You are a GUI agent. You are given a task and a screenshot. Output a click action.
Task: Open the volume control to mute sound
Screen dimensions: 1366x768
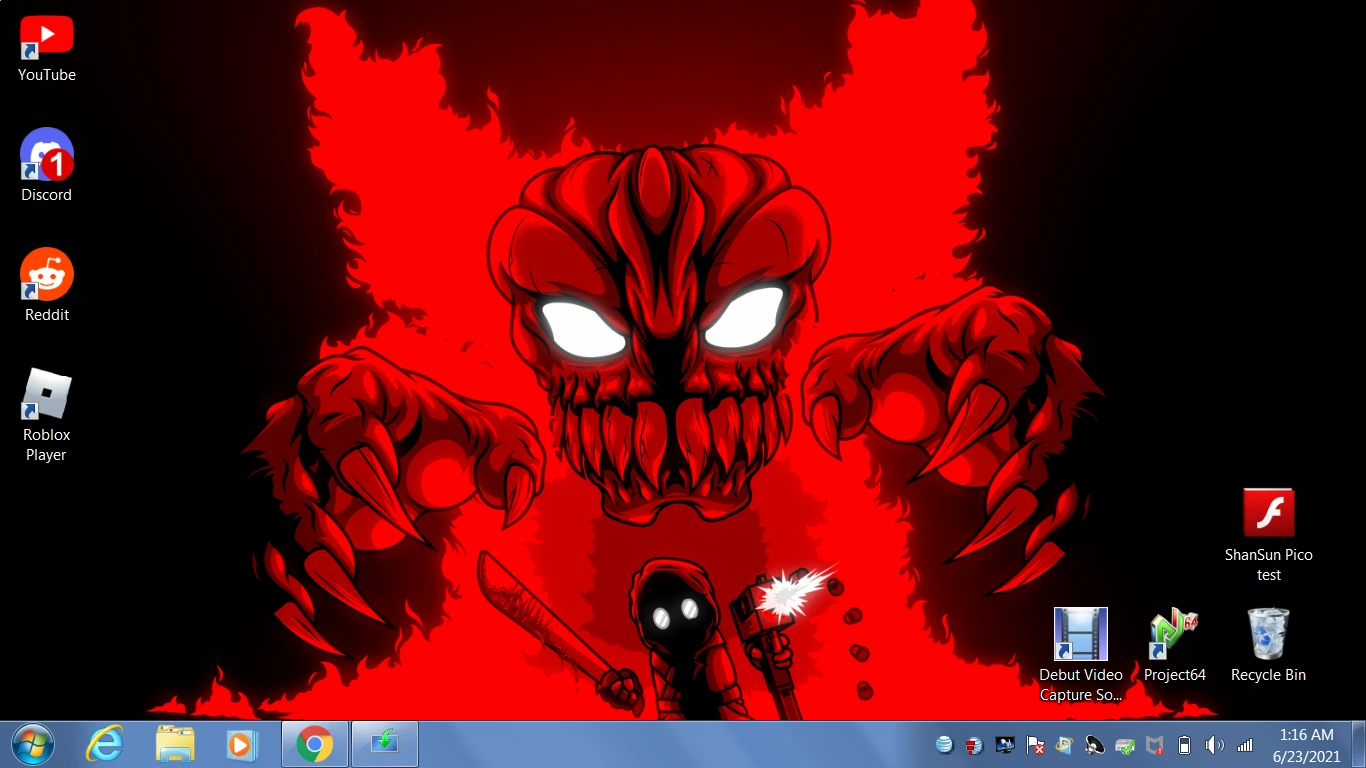tap(1214, 746)
